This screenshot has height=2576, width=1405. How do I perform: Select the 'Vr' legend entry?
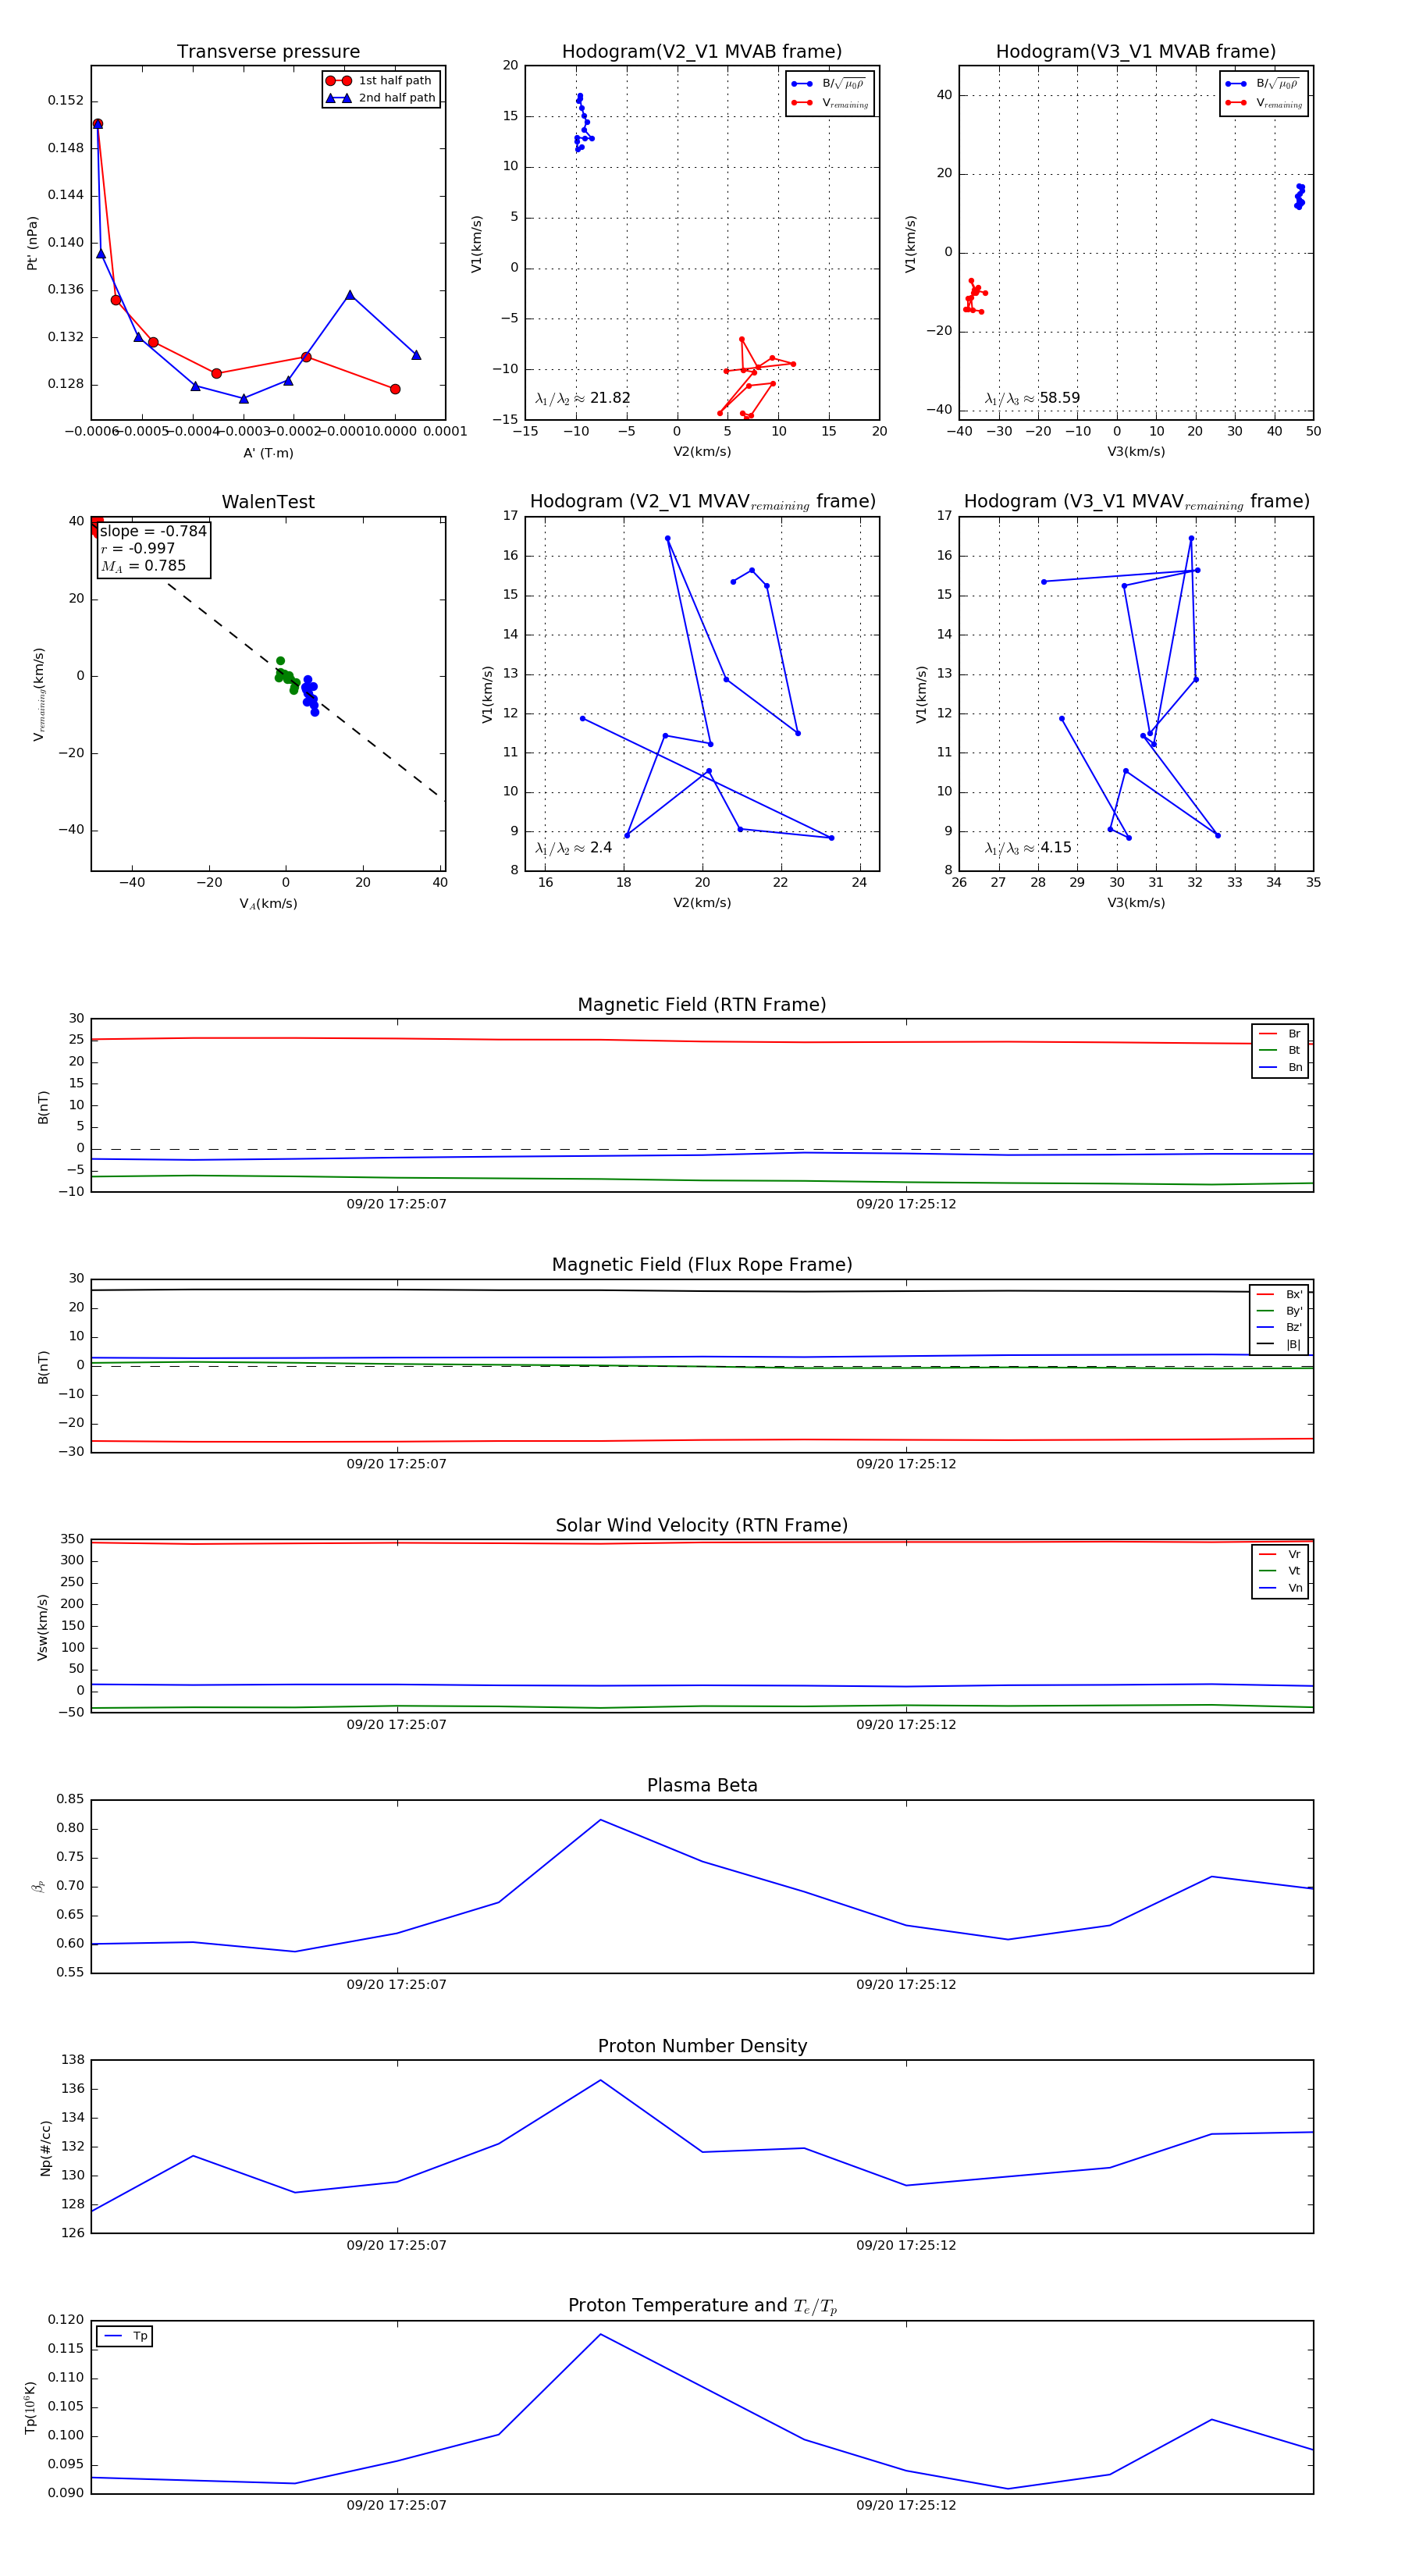tap(1280, 1555)
